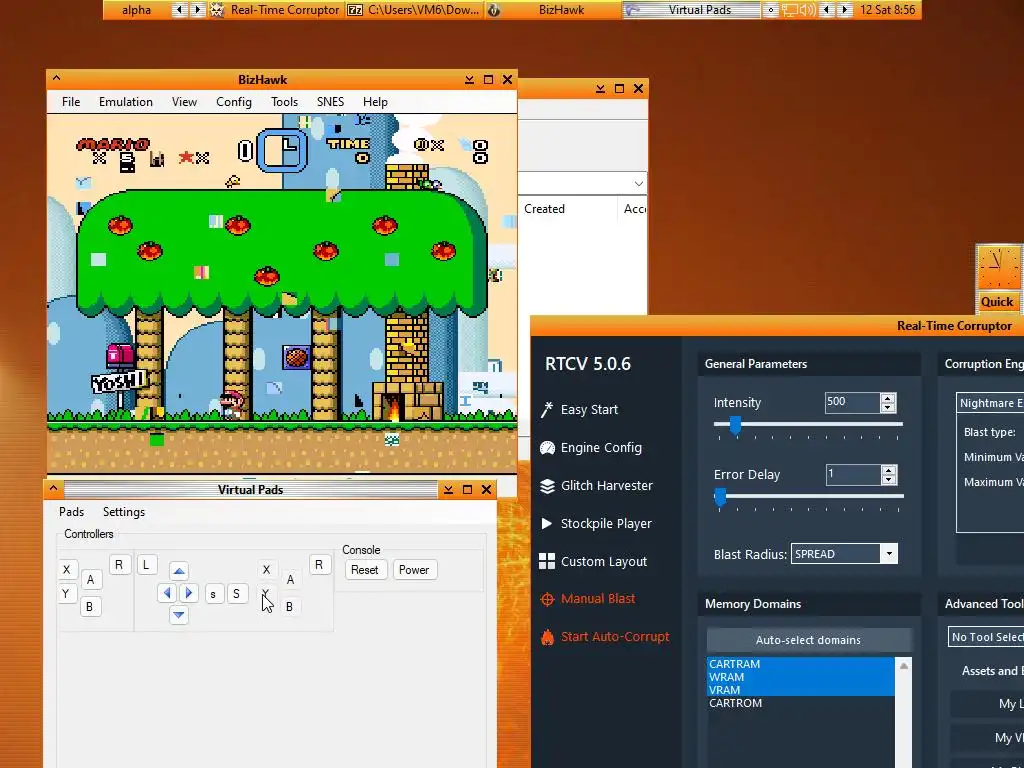Click Virtual Pads right arrow on D-pad
This screenshot has height=768, width=1024.
point(189,593)
